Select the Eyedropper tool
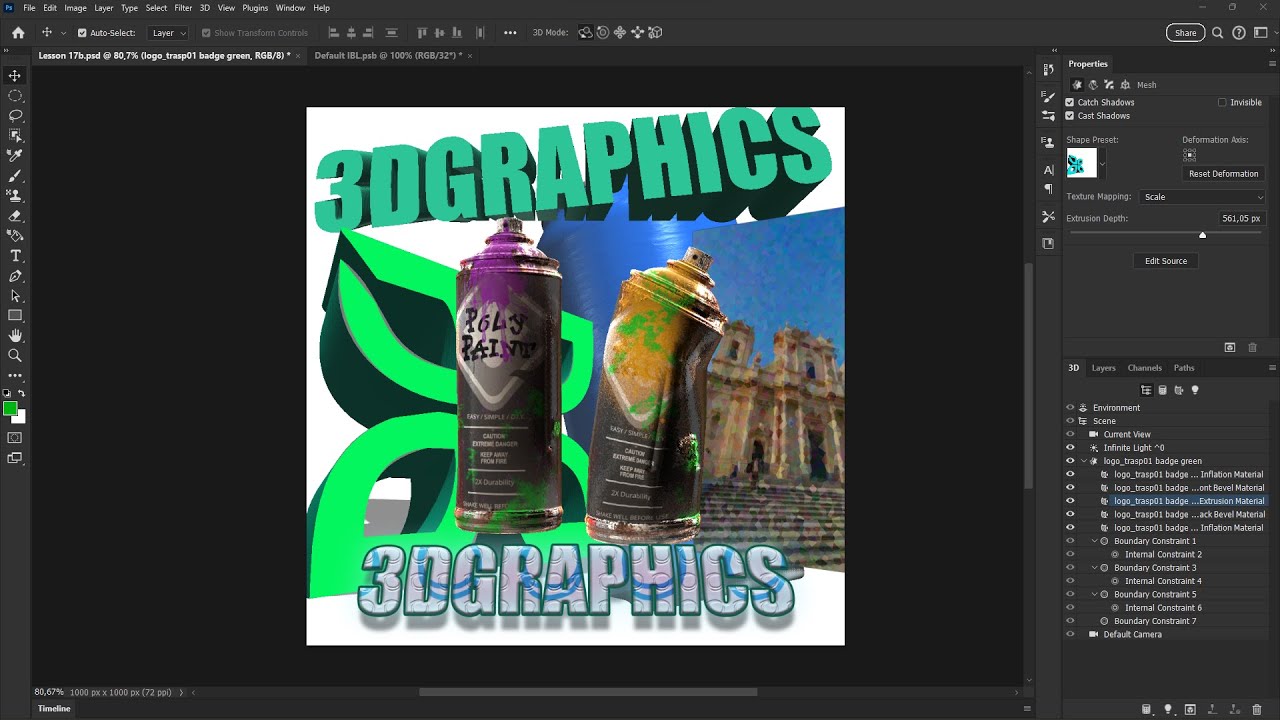 pos(15,156)
